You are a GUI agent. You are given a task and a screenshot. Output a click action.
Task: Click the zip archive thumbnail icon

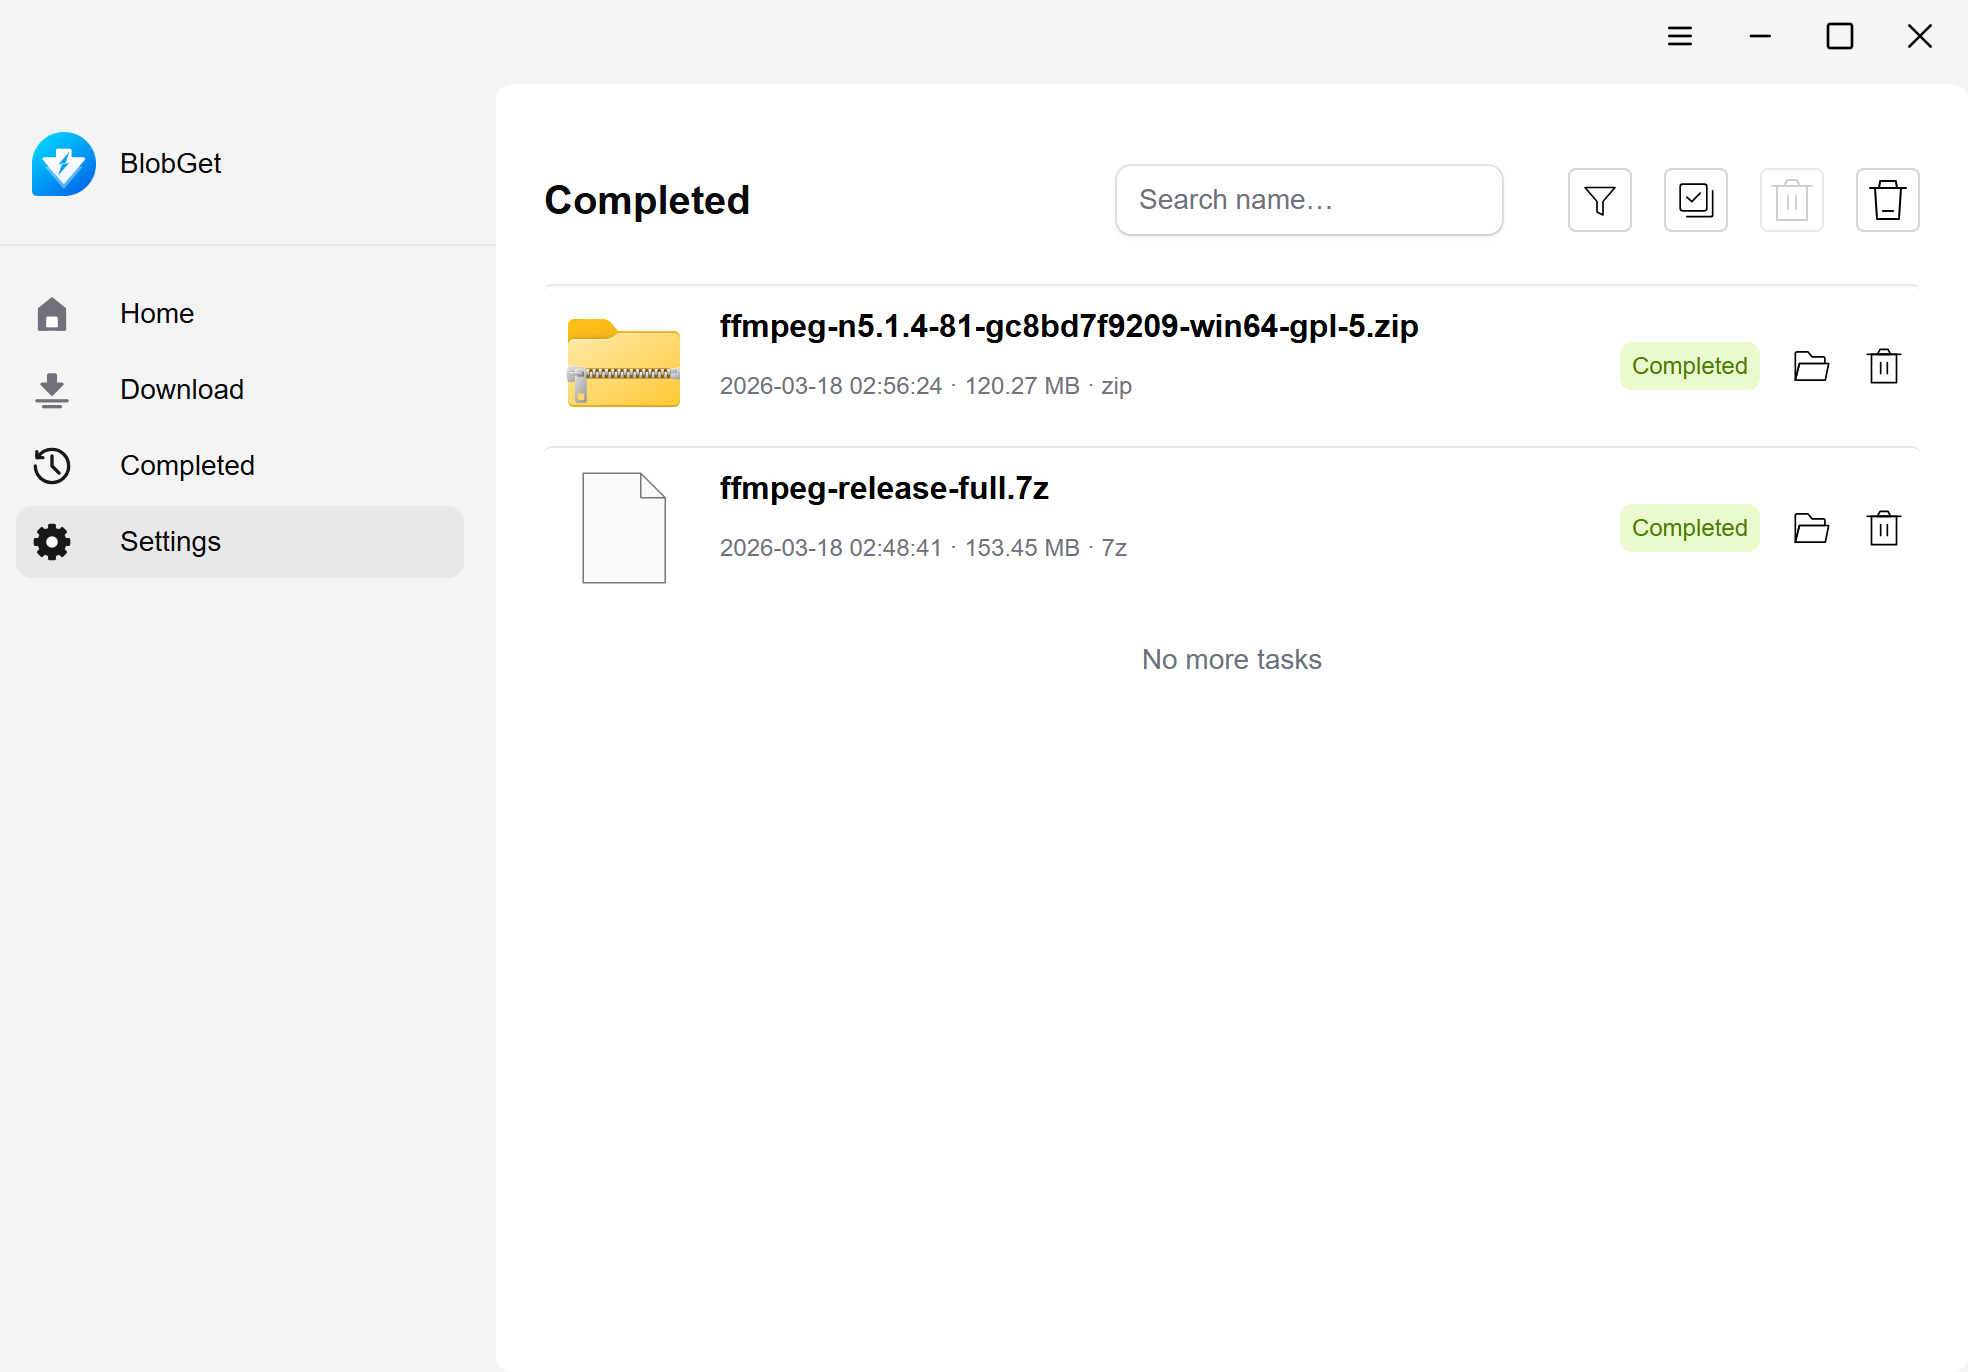point(623,365)
